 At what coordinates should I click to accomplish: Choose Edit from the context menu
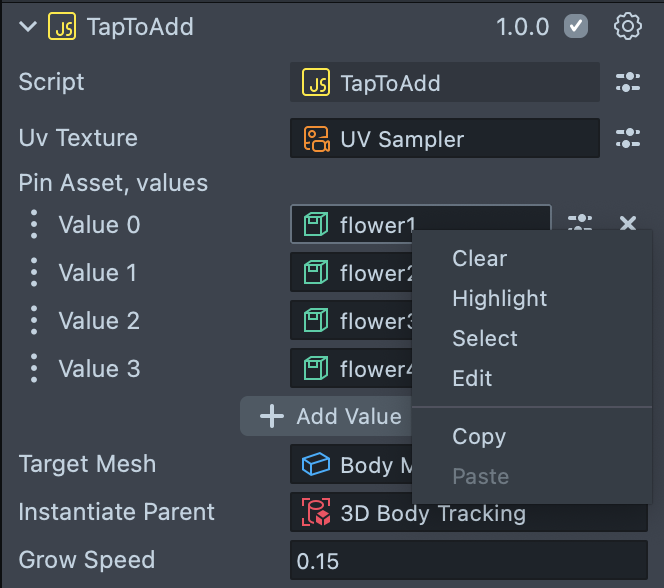pyautogui.click(x=472, y=378)
